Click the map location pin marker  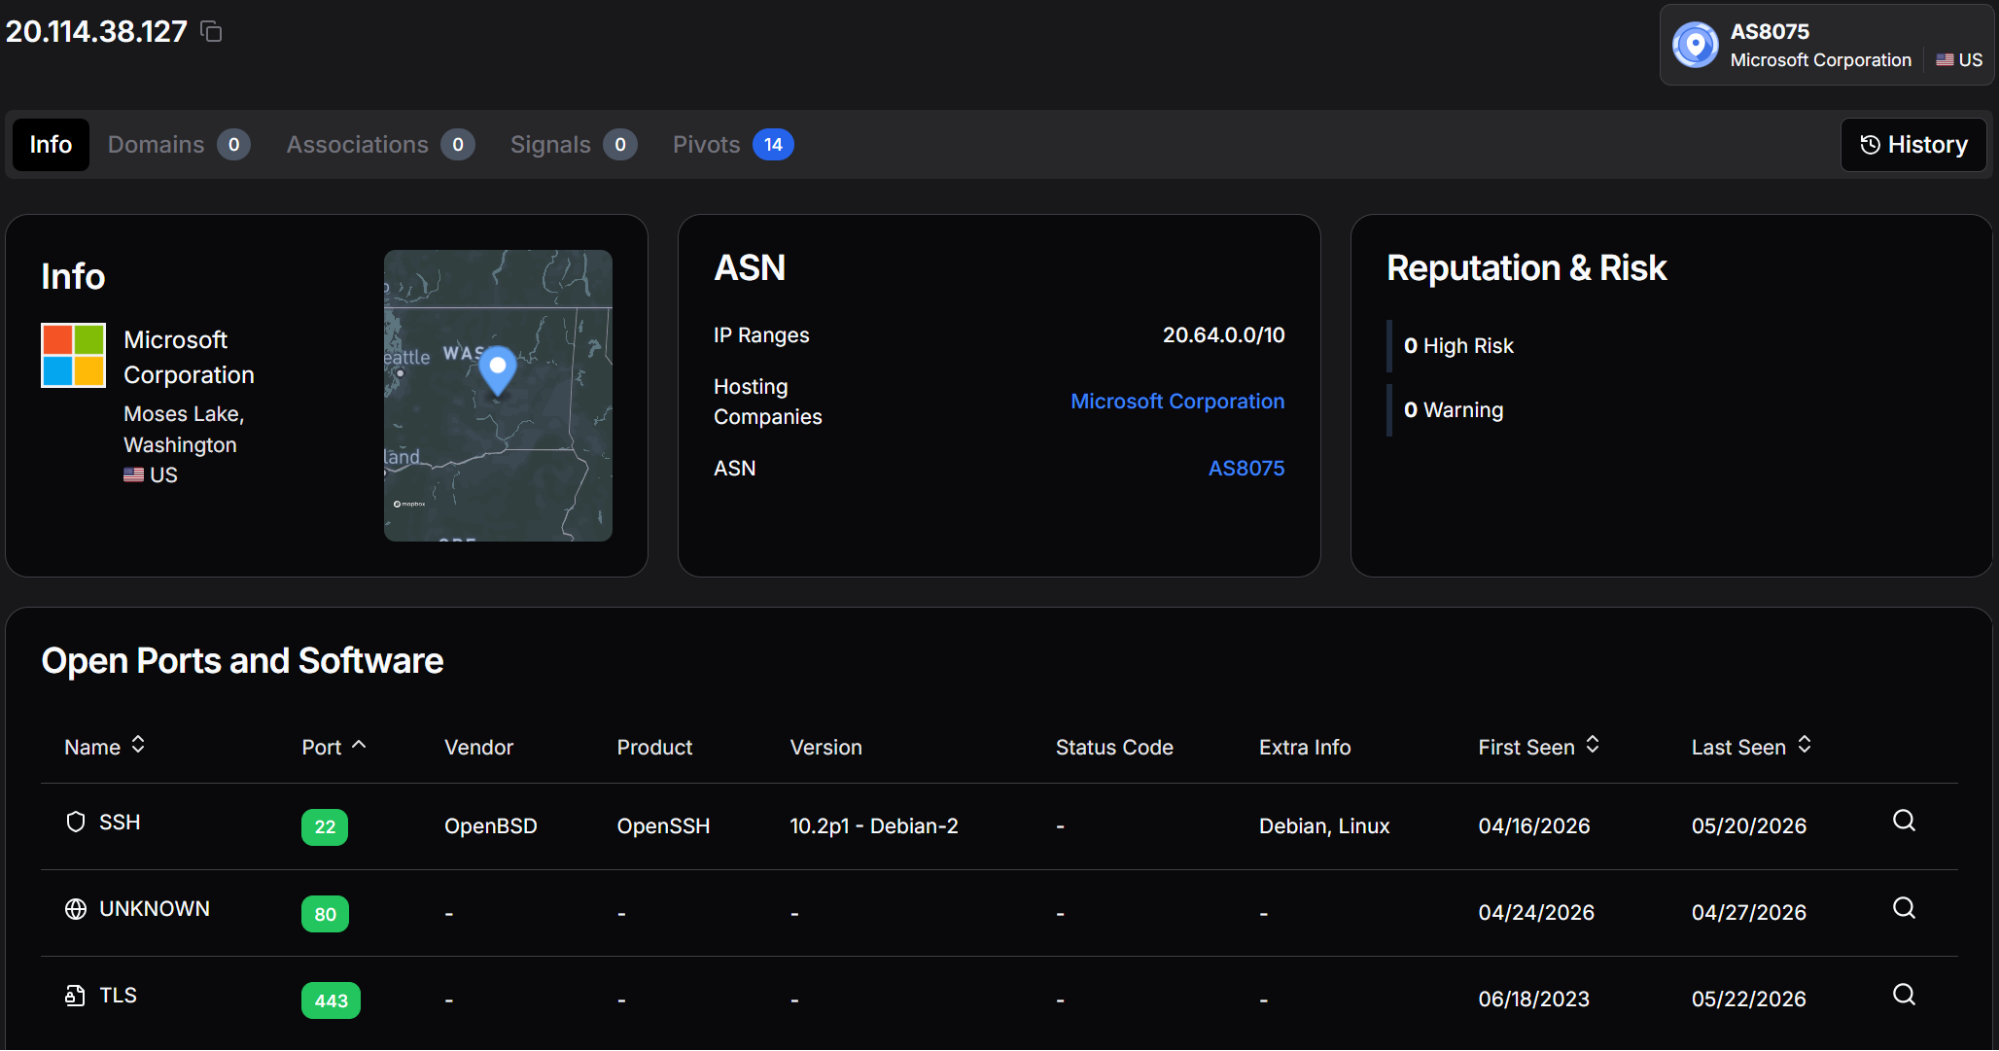pos(497,370)
